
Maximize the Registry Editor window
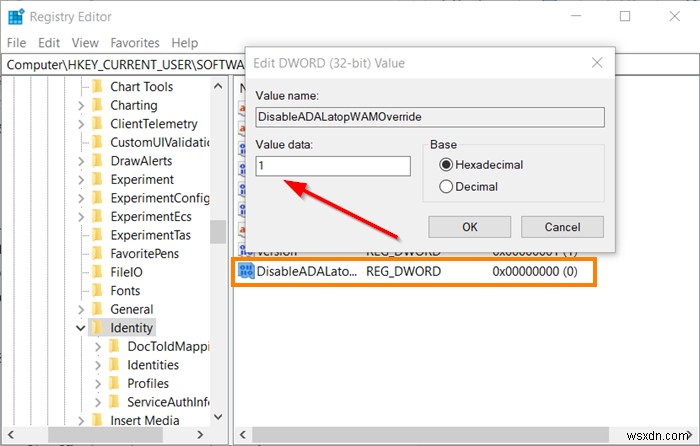[x=625, y=17]
